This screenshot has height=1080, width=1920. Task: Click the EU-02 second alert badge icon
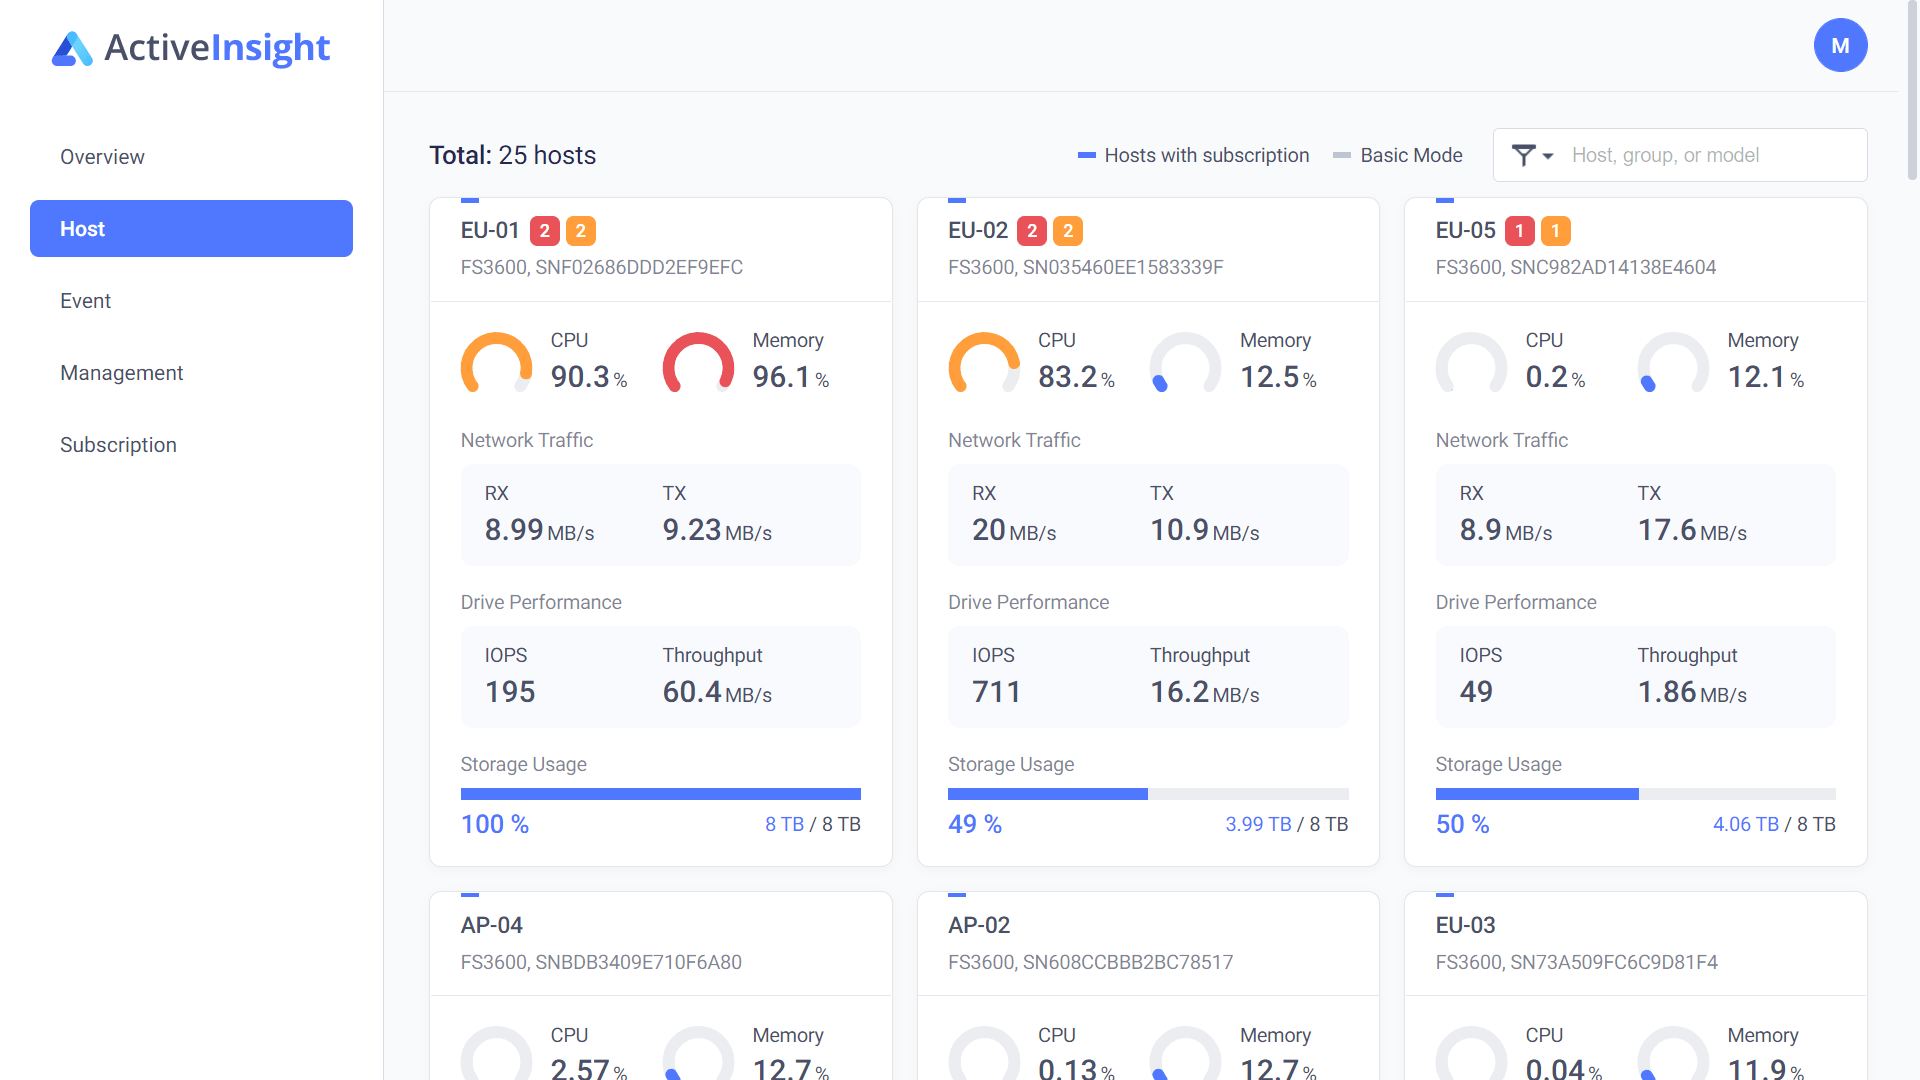(1067, 231)
